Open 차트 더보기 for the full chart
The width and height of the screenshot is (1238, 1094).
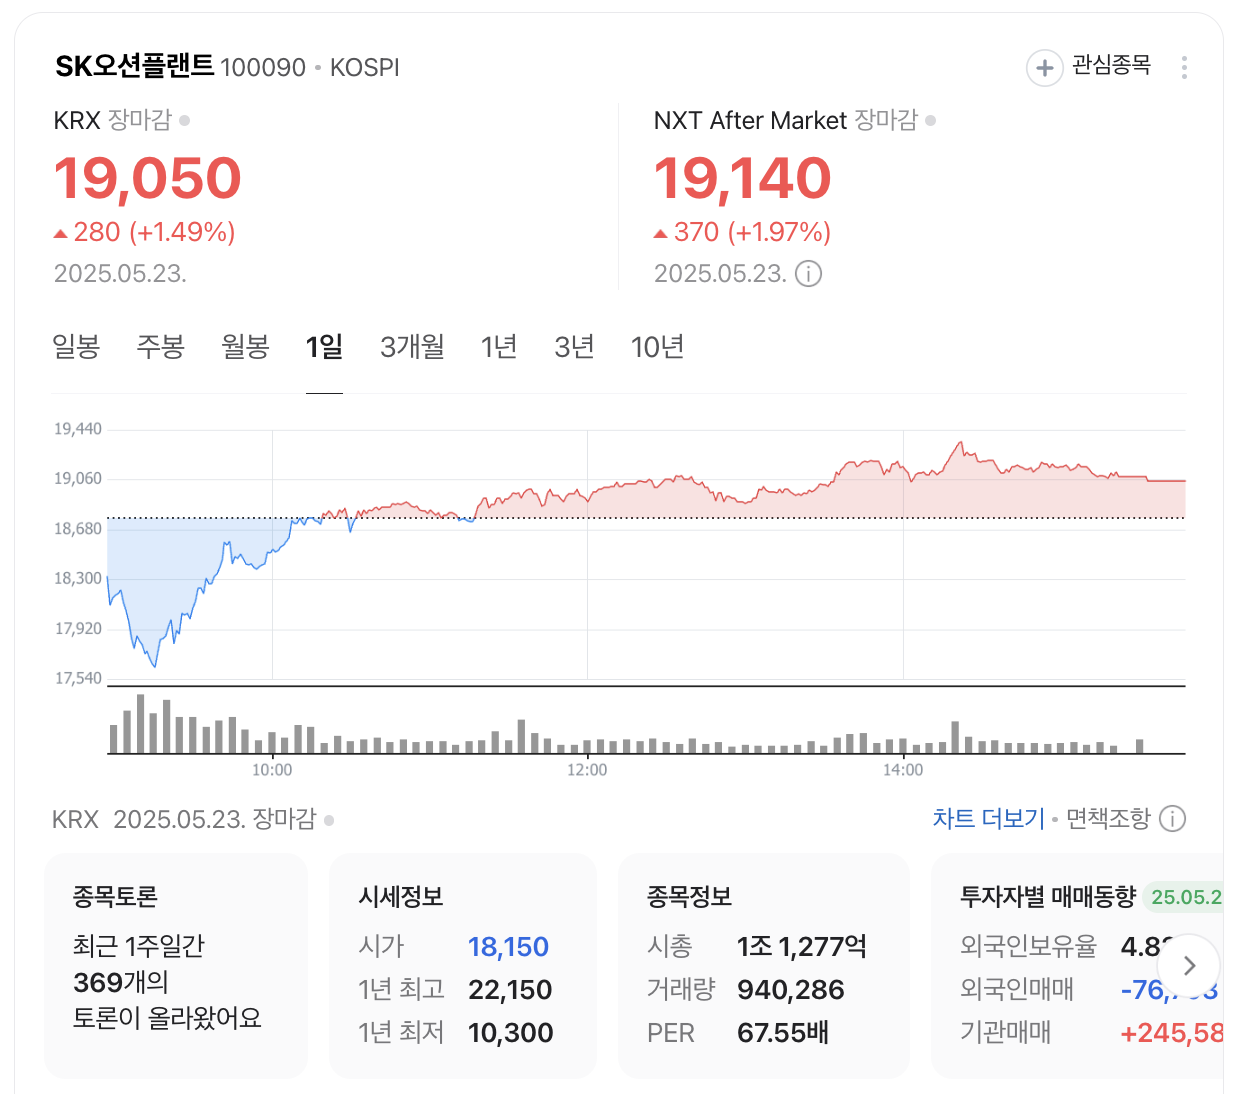click(987, 818)
